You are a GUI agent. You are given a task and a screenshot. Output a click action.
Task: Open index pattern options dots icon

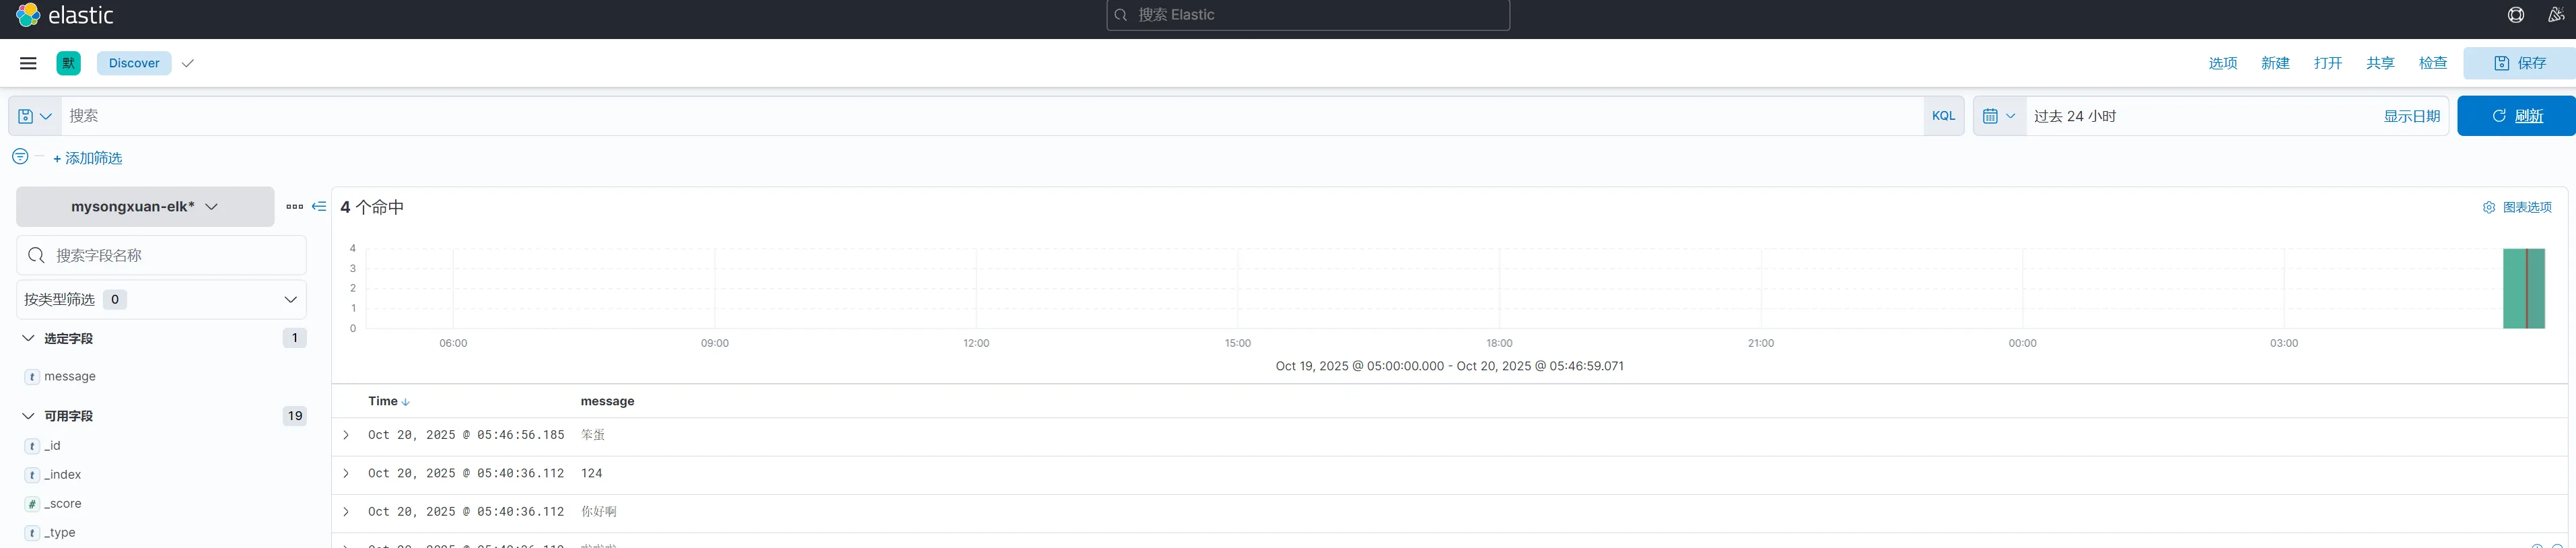294,207
